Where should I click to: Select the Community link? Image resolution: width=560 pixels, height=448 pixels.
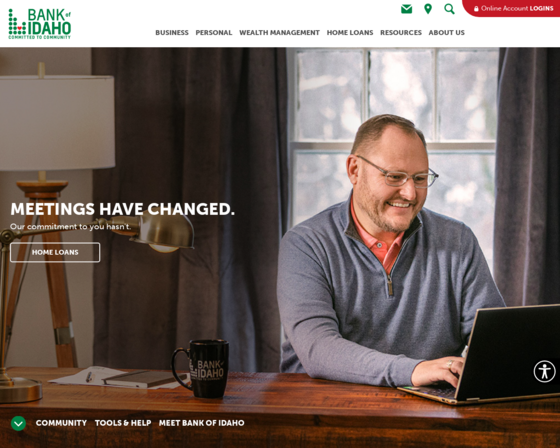pyautogui.click(x=61, y=423)
